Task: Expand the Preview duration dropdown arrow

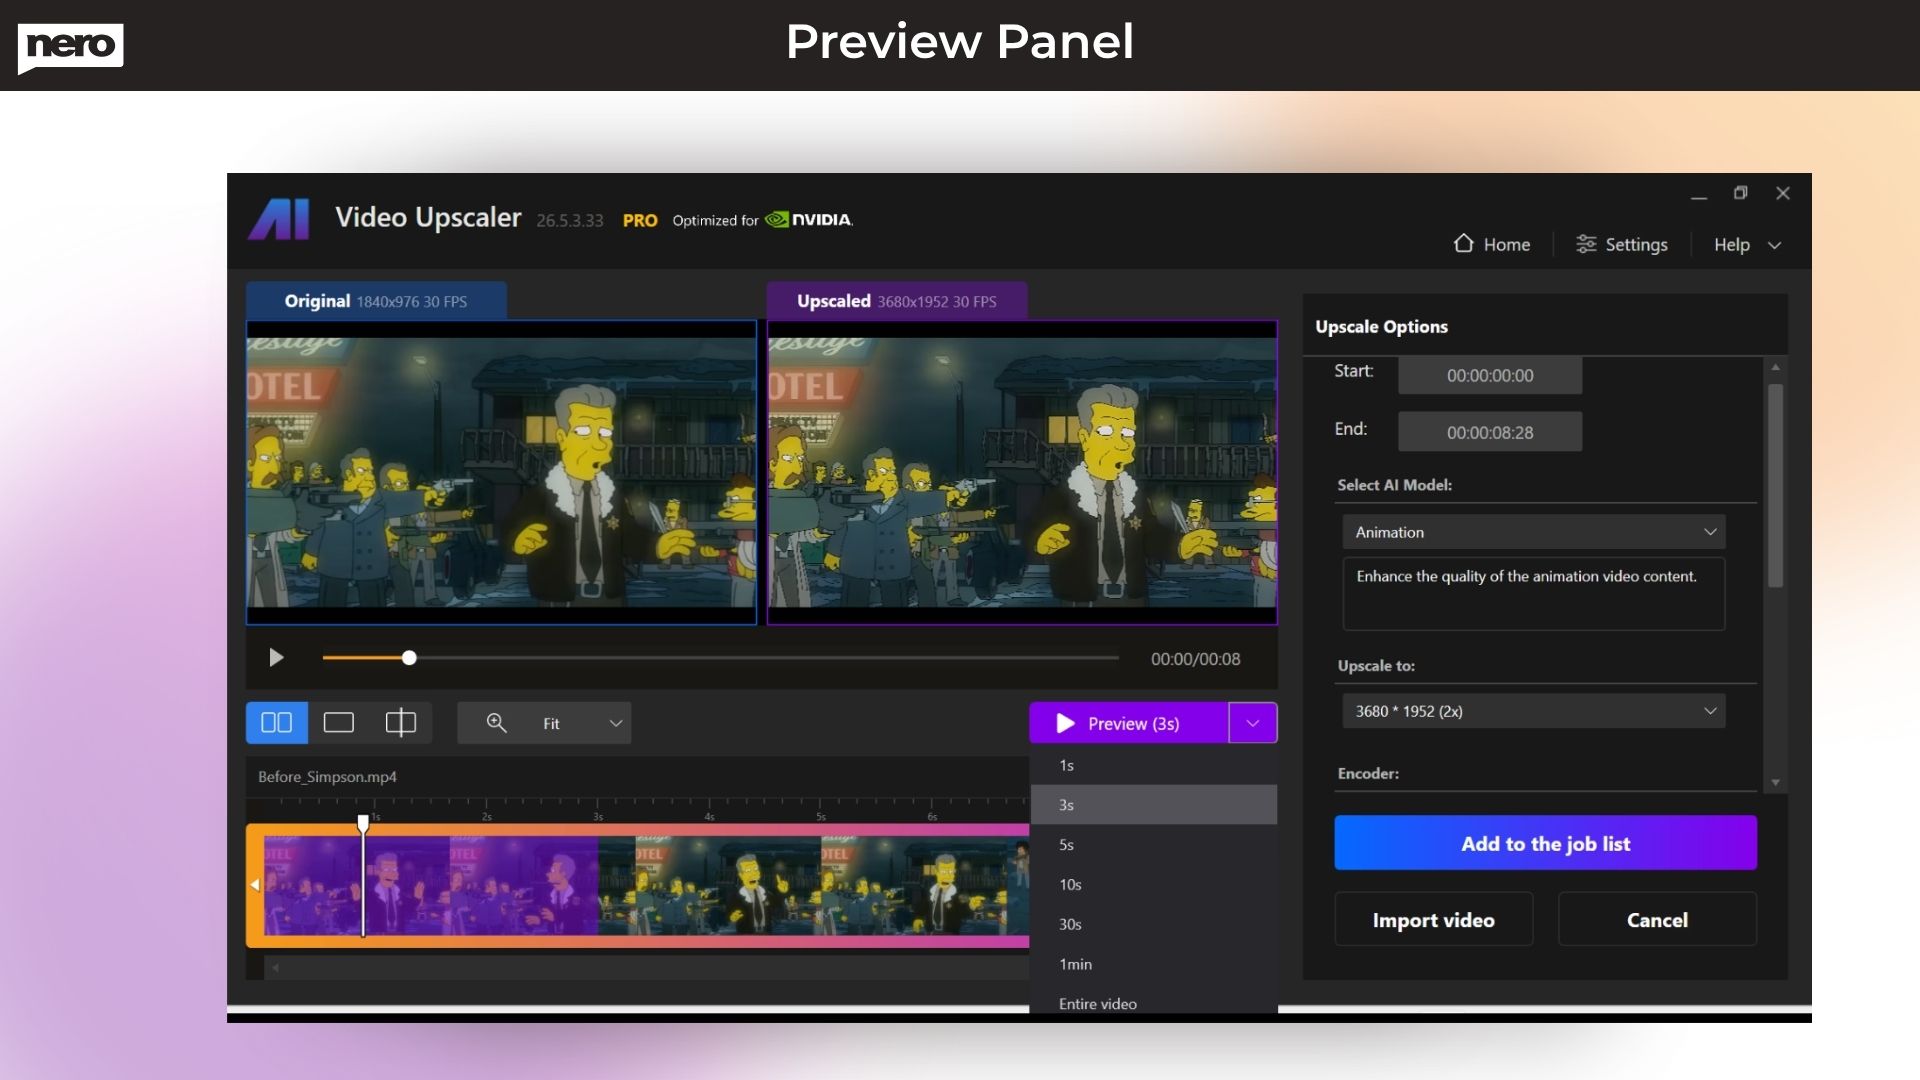Action: pos(1251,722)
